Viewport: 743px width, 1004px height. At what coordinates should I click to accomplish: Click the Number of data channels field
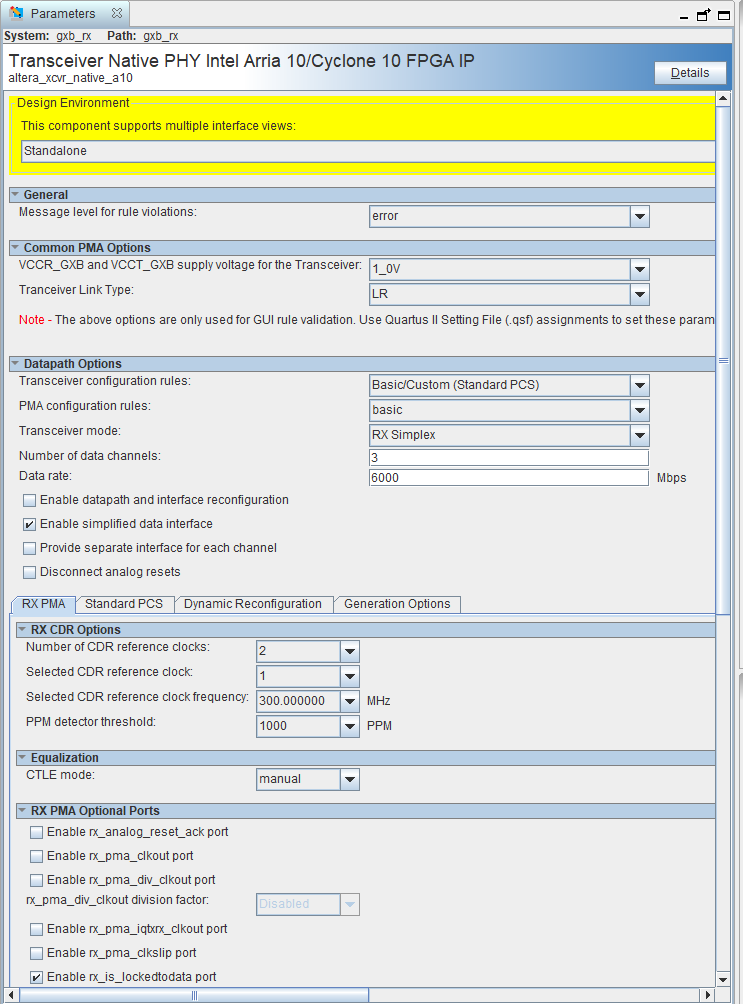coord(509,458)
